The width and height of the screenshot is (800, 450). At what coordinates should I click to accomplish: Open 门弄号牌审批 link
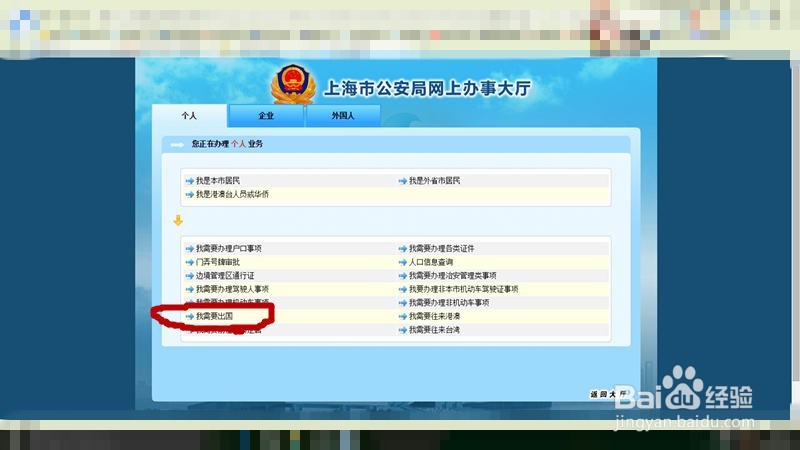coord(218,262)
